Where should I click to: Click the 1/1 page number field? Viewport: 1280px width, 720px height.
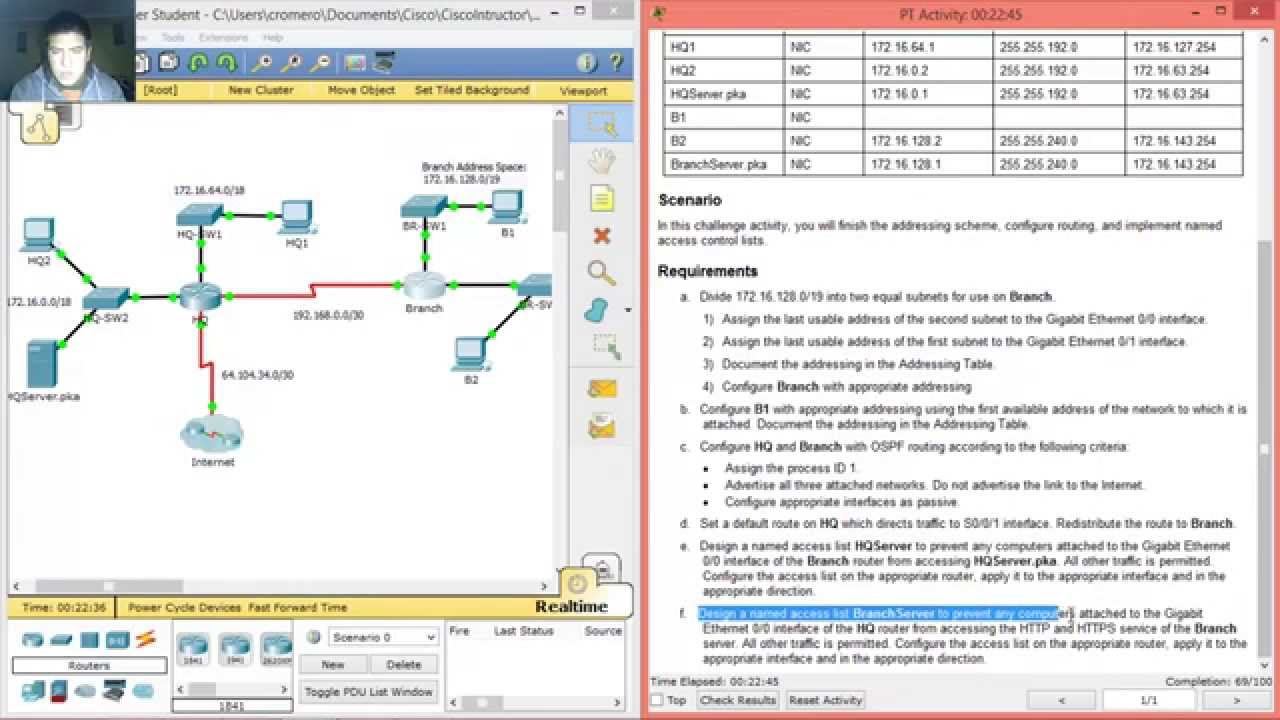[x=1148, y=700]
